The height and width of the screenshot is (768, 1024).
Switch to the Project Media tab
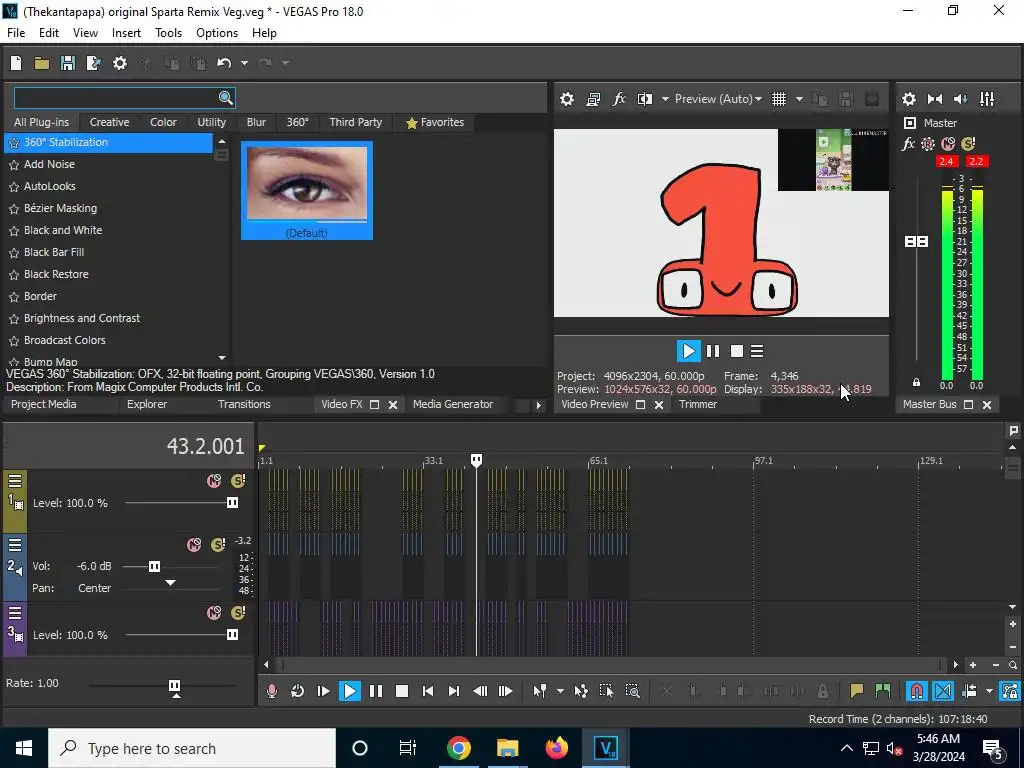click(x=43, y=404)
